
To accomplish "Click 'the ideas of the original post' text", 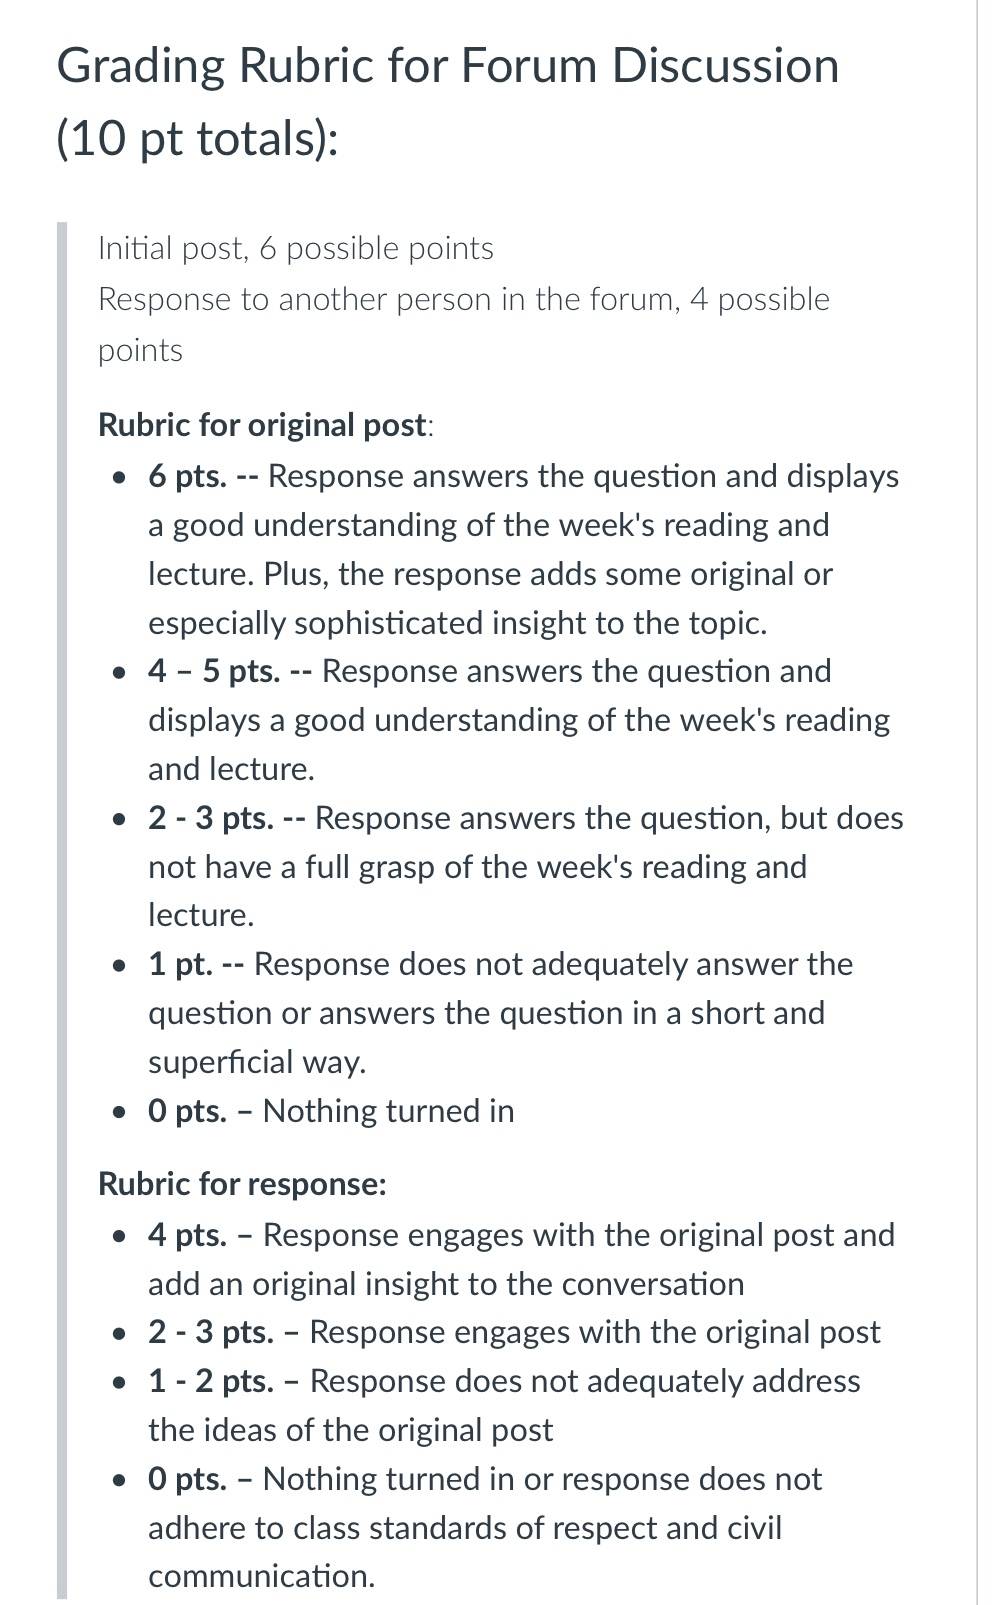I will pos(350,1430).
